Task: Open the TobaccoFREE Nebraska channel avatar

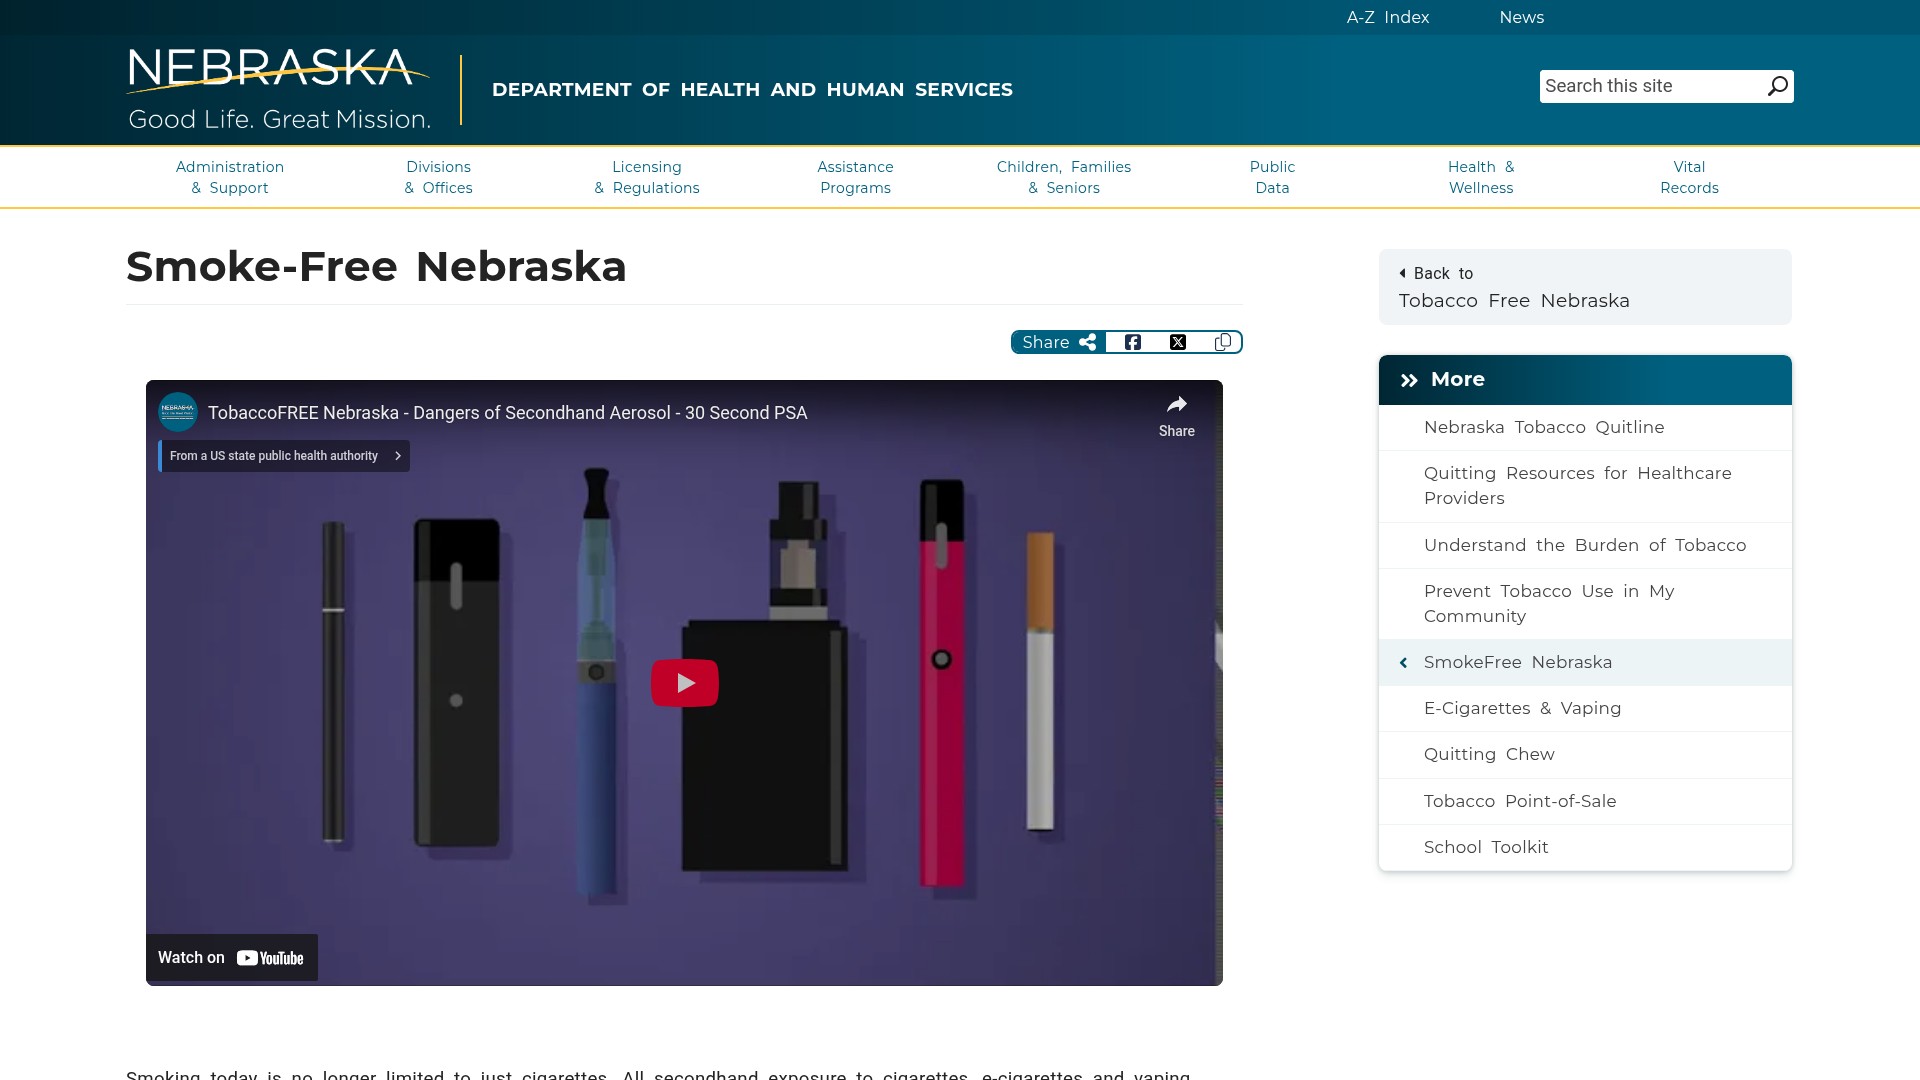Action: [x=178, y=412]
